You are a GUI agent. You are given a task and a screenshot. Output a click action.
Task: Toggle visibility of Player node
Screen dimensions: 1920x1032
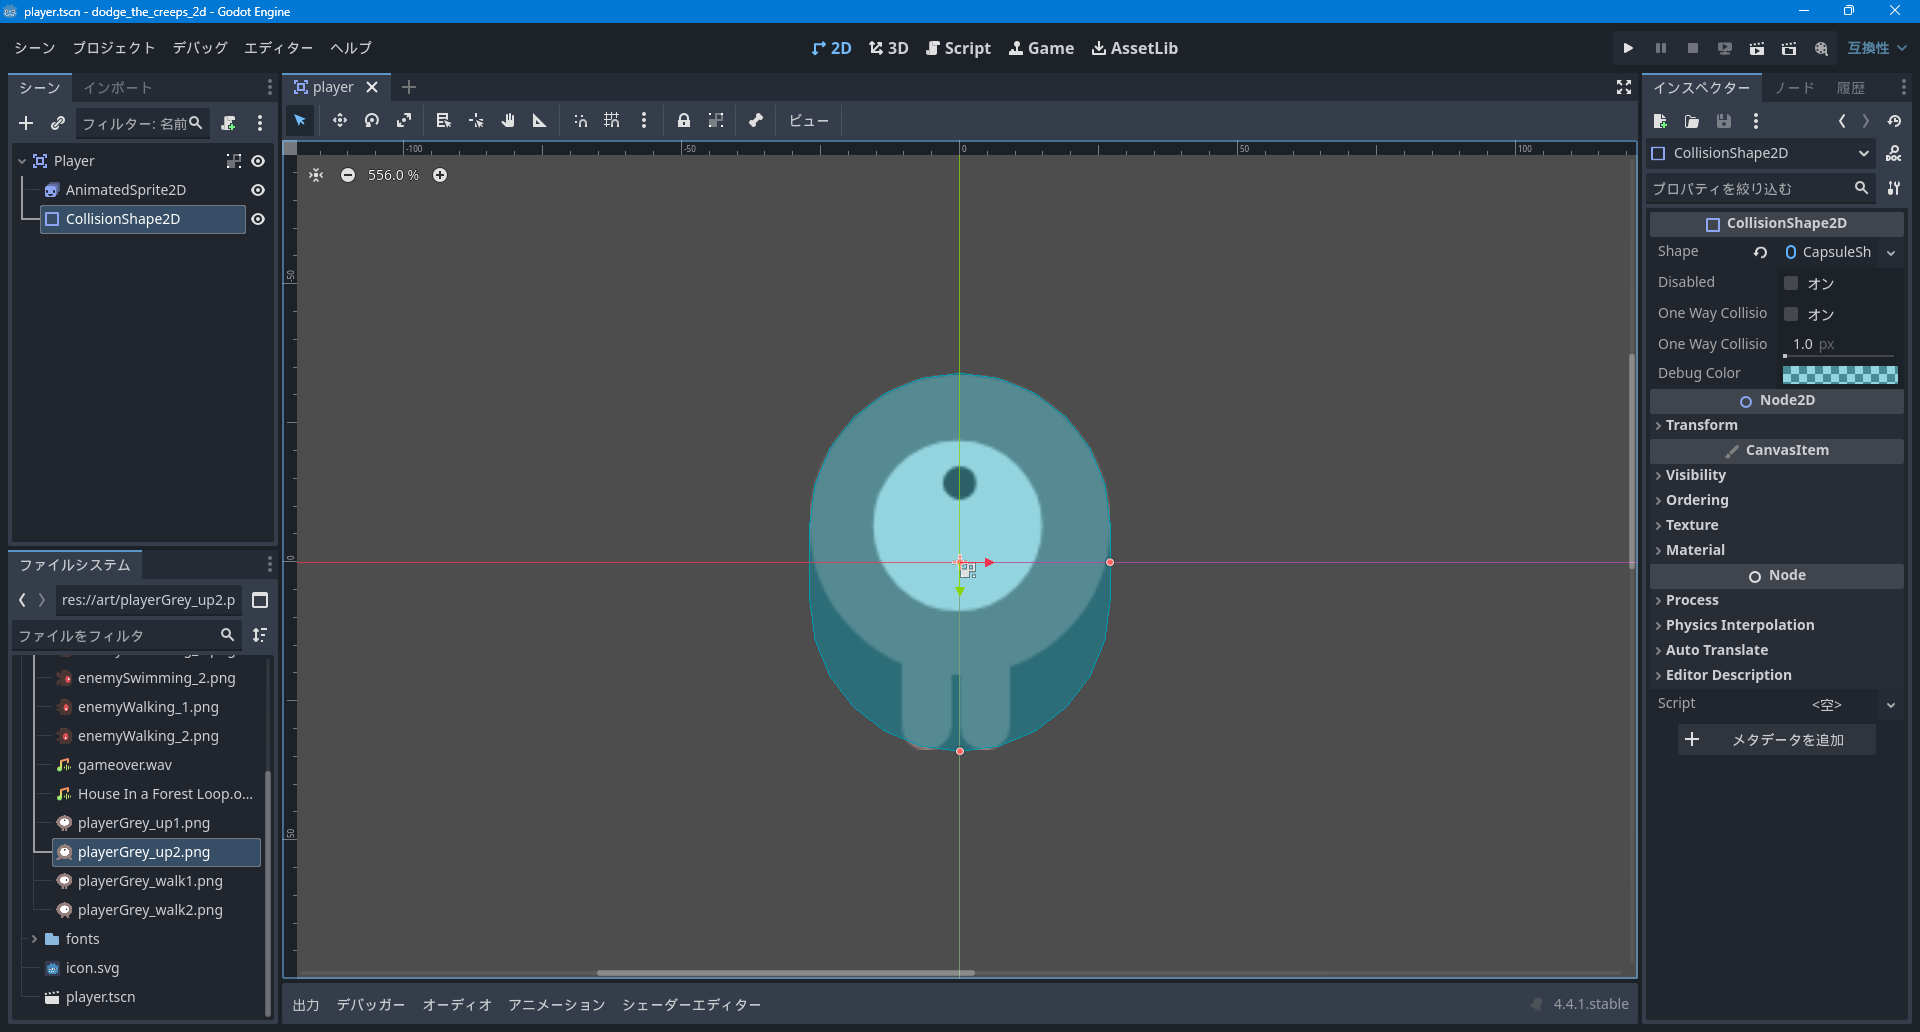click(258, 161)
